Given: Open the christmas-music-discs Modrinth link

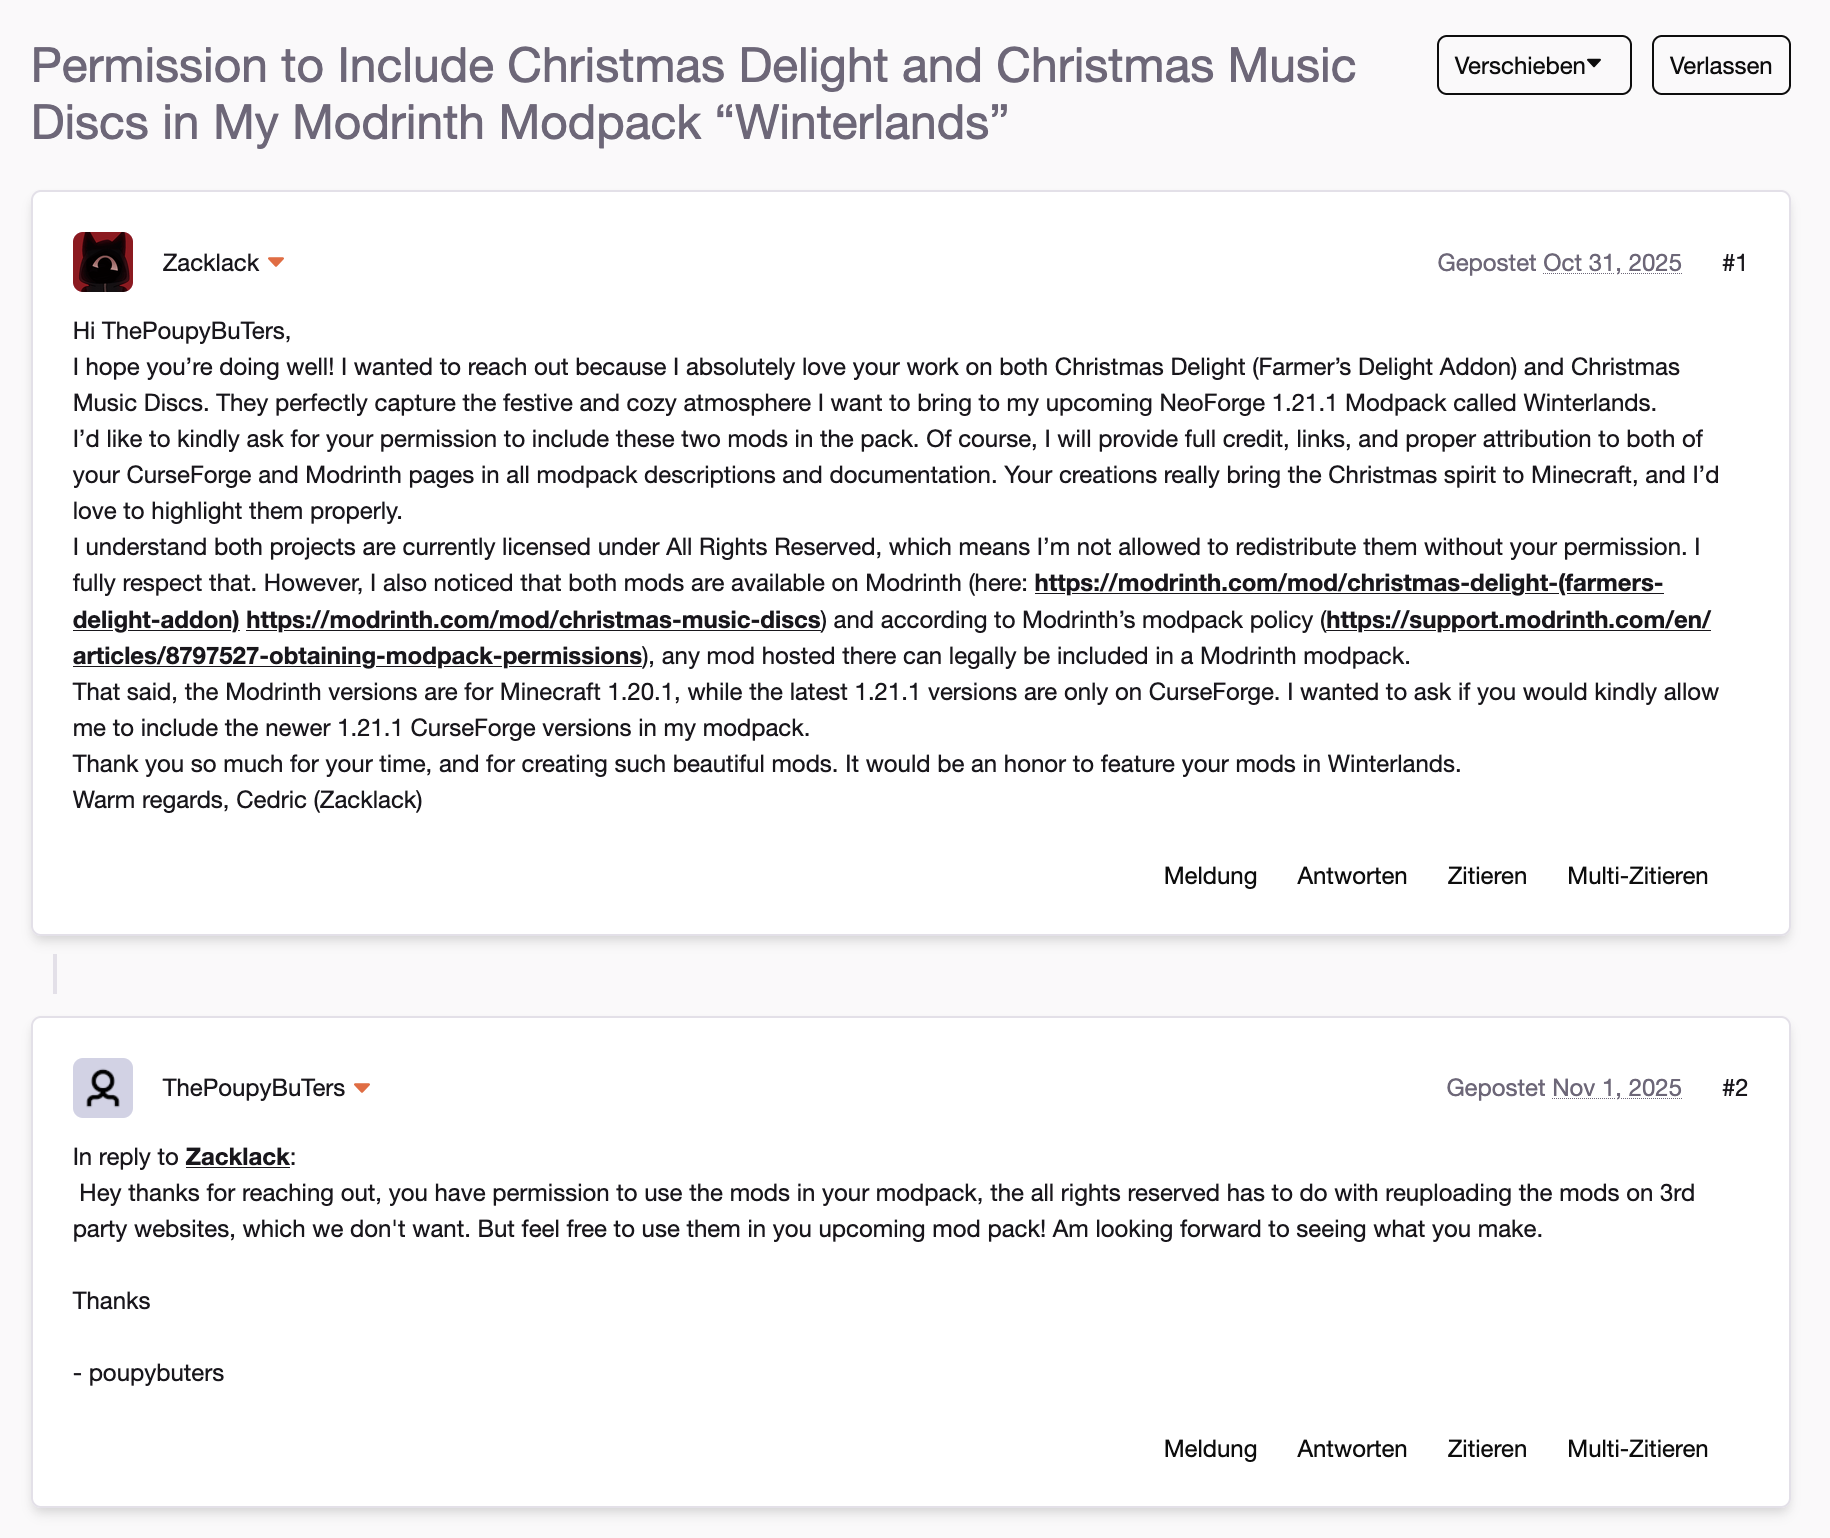Looking at the screenshot, I should (533, 620).
